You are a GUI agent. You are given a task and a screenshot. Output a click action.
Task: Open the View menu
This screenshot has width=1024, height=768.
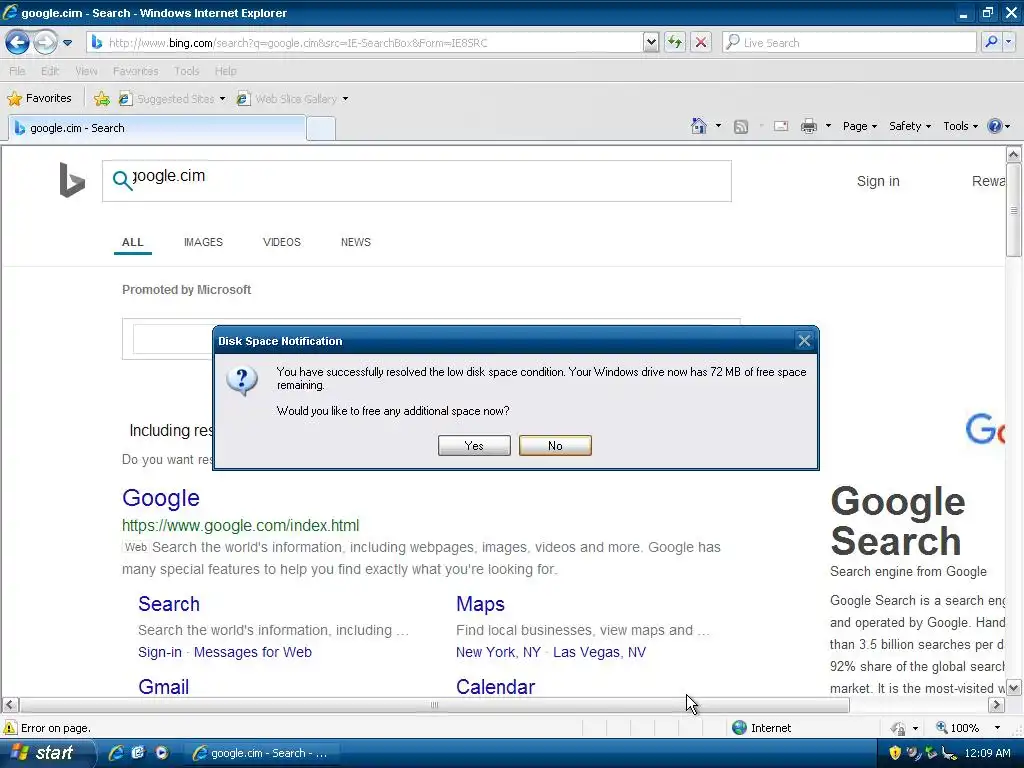(x=86, y=71)
